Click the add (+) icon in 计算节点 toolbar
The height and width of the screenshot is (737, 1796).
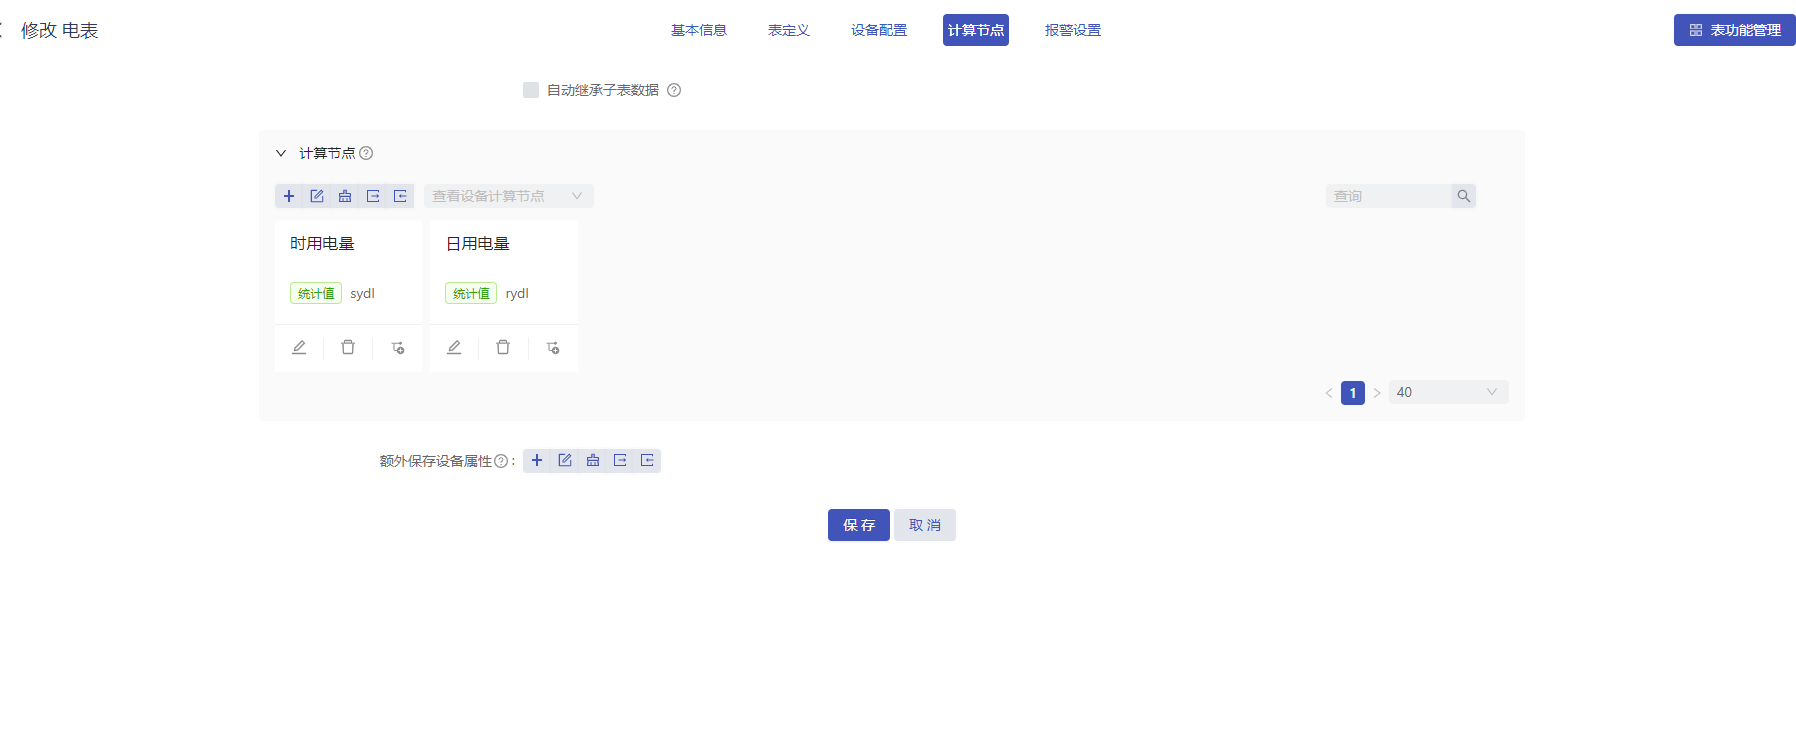point(289,196)
